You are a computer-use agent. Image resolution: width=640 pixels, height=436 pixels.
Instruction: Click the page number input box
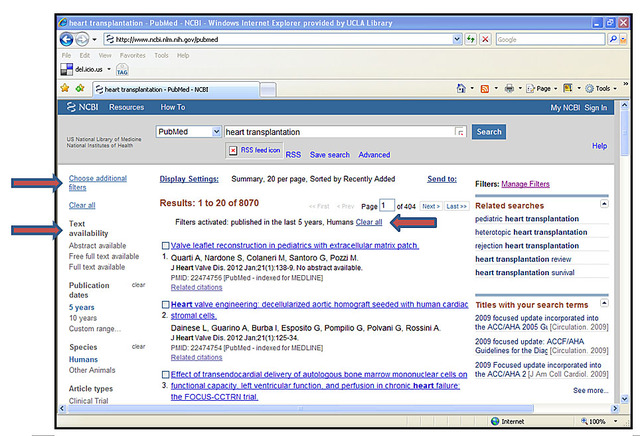387,205
